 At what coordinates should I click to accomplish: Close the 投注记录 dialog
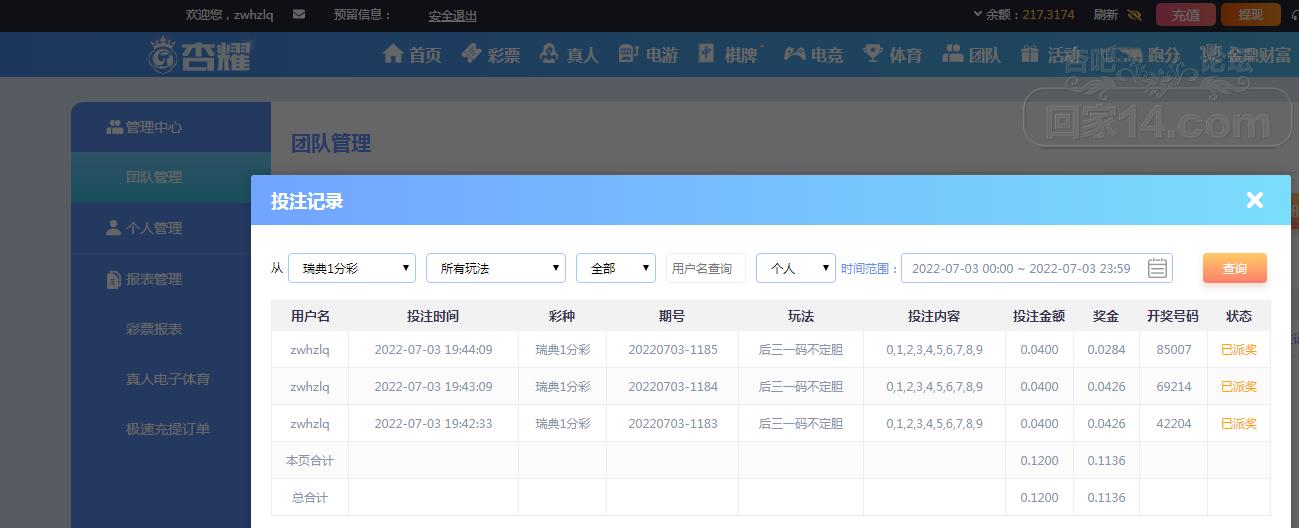(x=1254, y=200)
